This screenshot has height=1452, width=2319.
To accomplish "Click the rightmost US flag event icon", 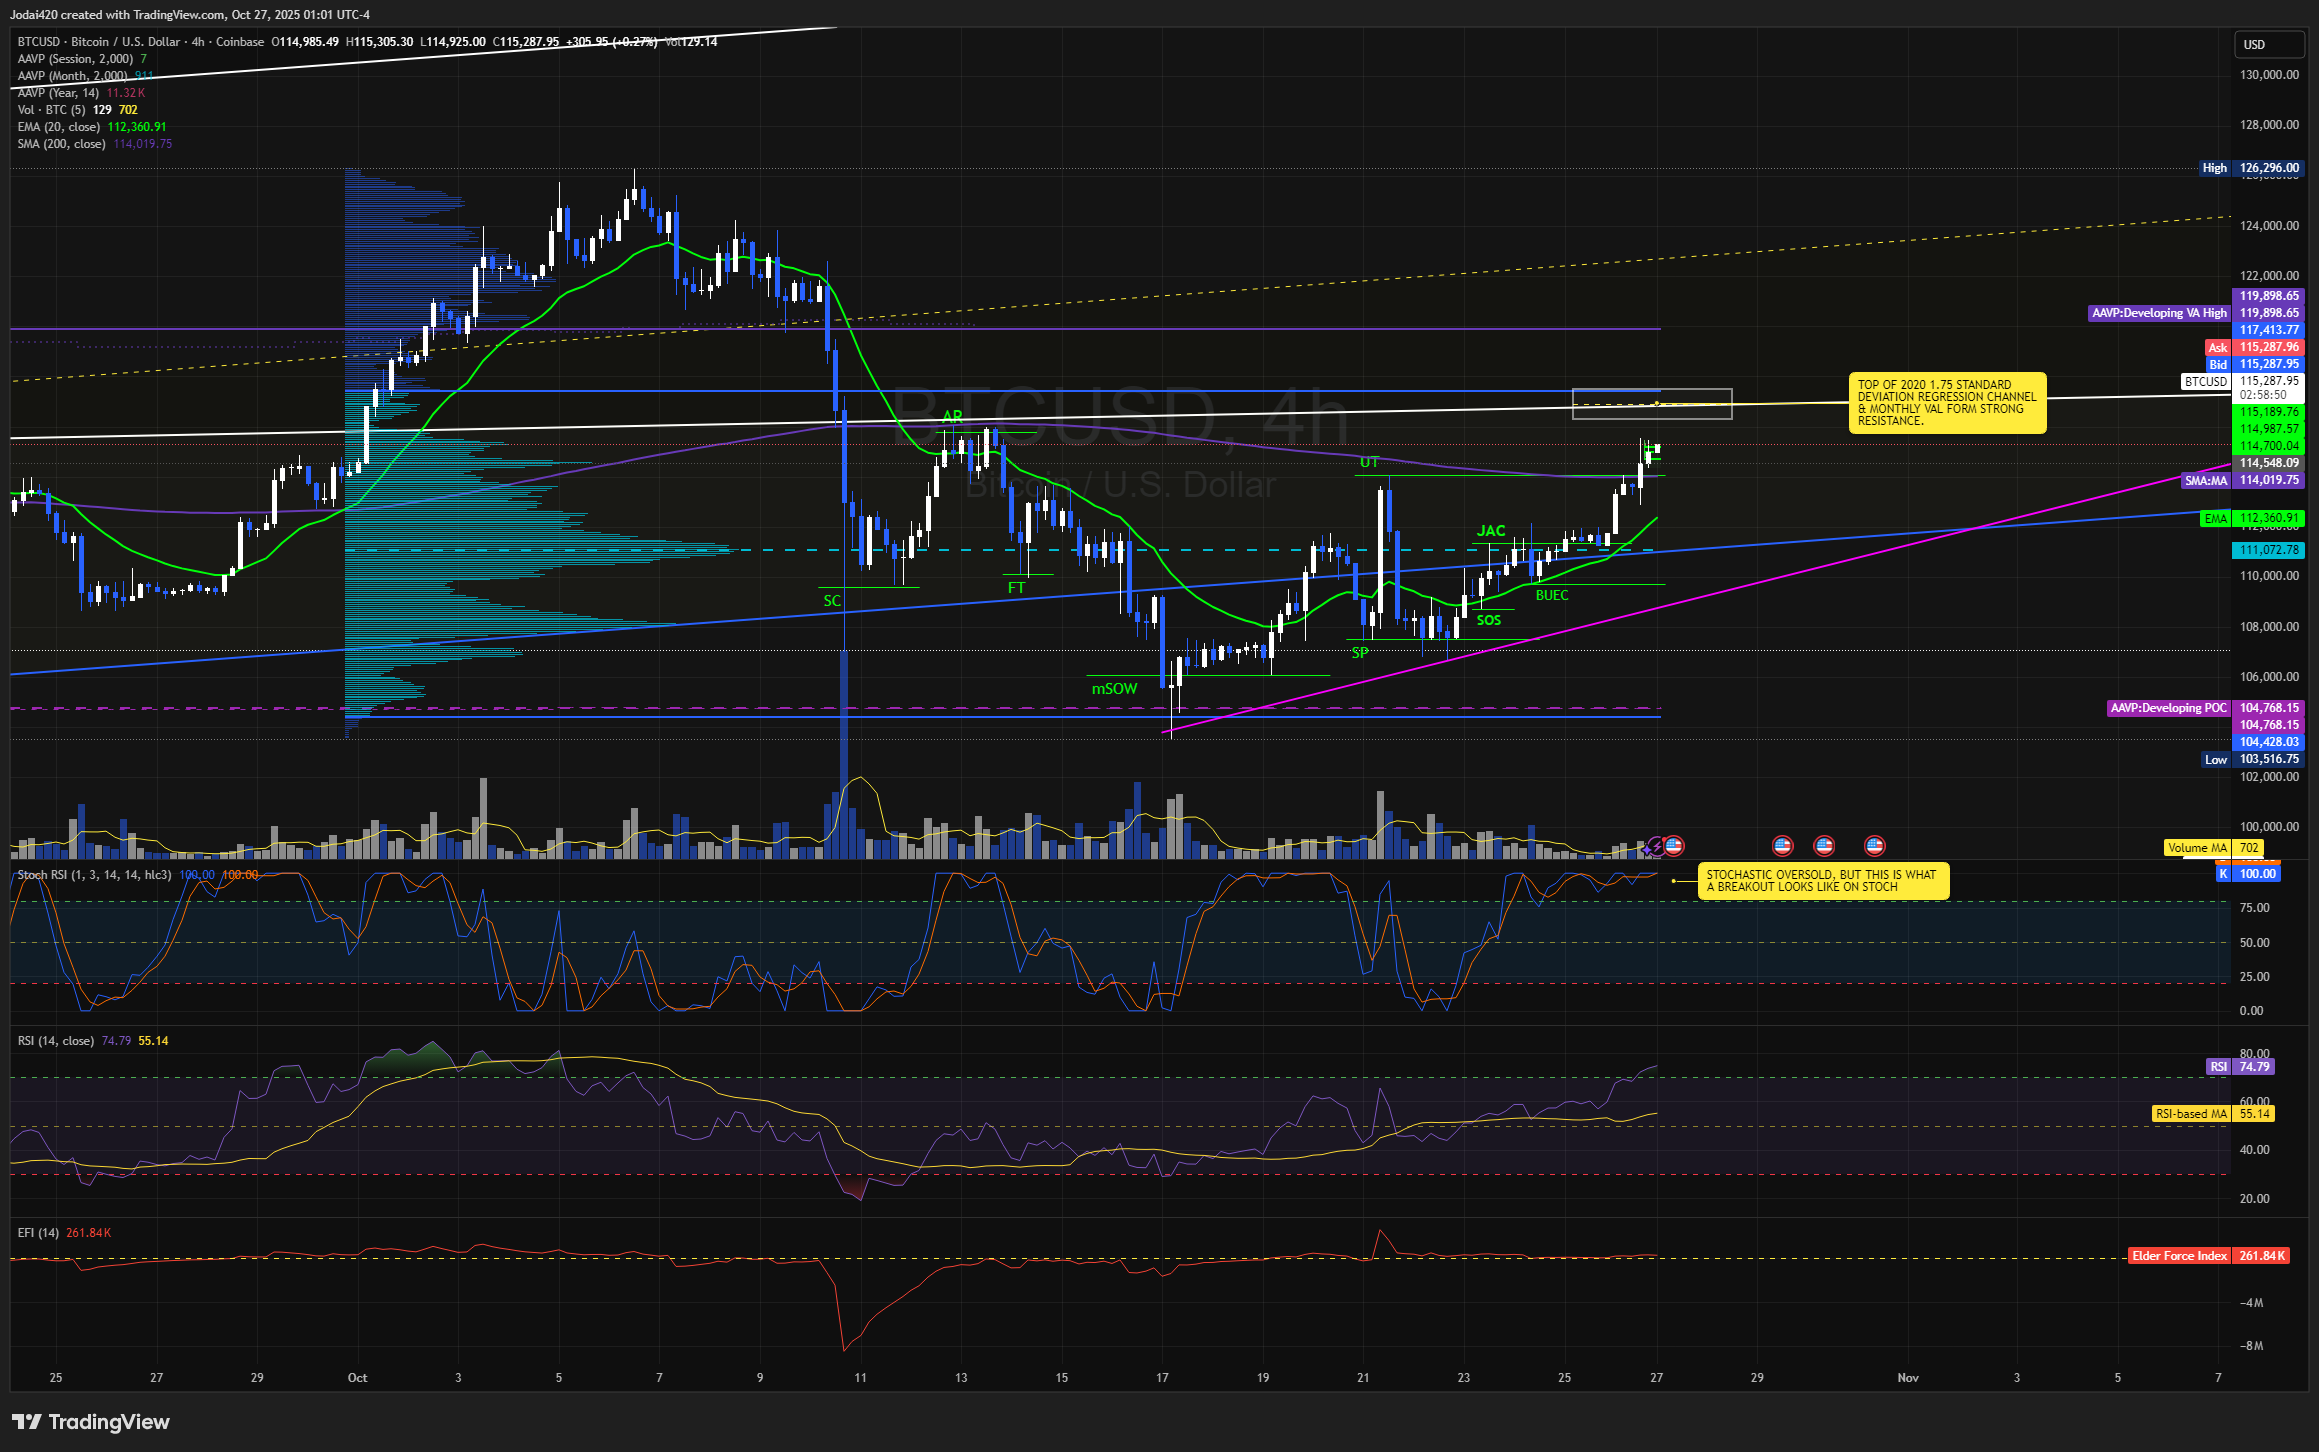I will [1874, 846].
